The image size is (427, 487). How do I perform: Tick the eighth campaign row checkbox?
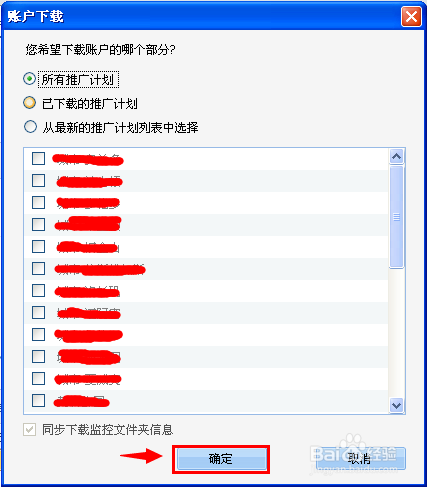click(x=38, y=312)
